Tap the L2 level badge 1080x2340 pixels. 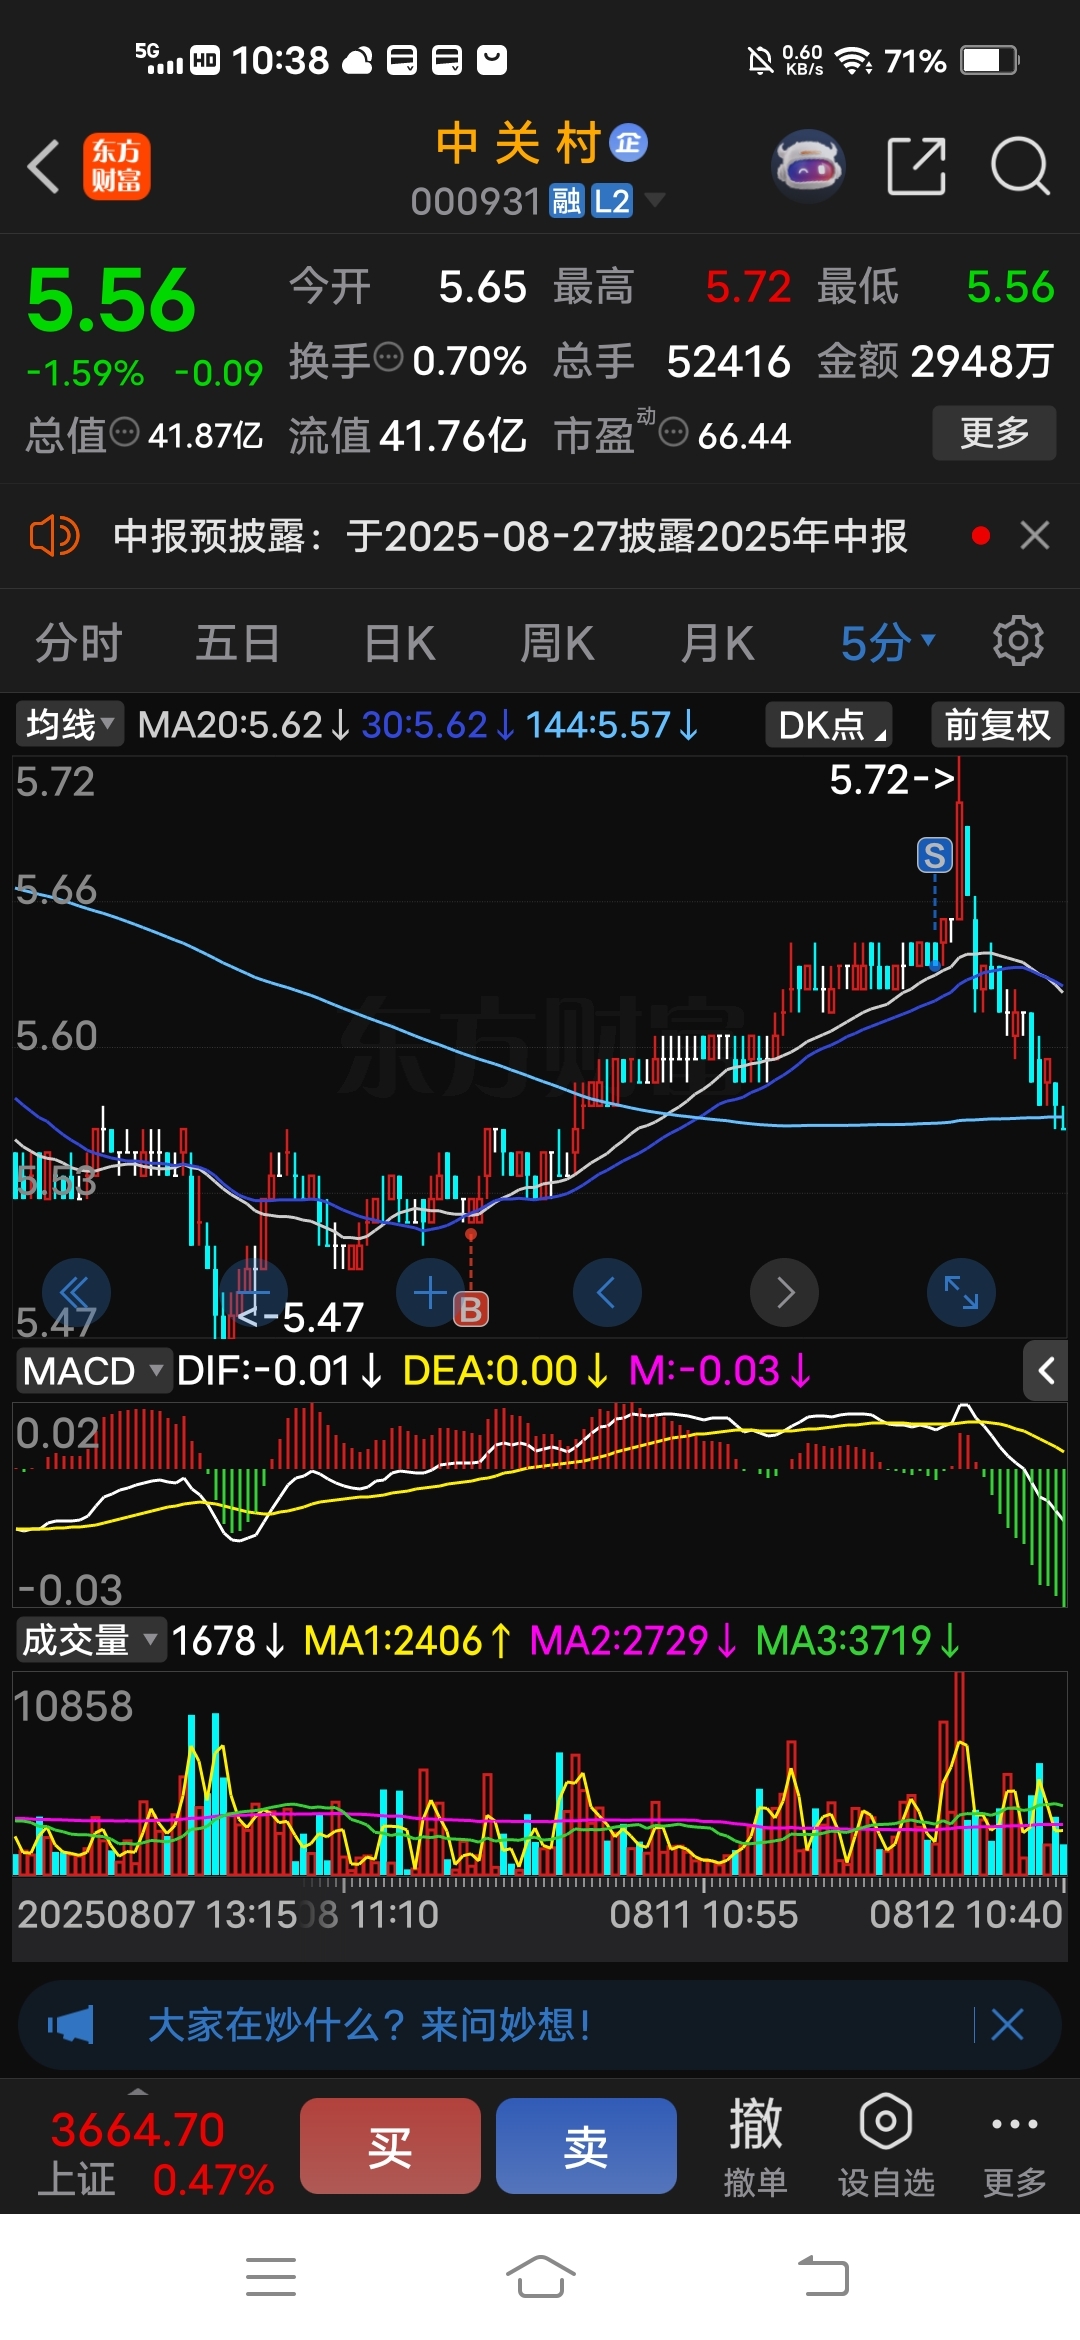coord(612,202)
